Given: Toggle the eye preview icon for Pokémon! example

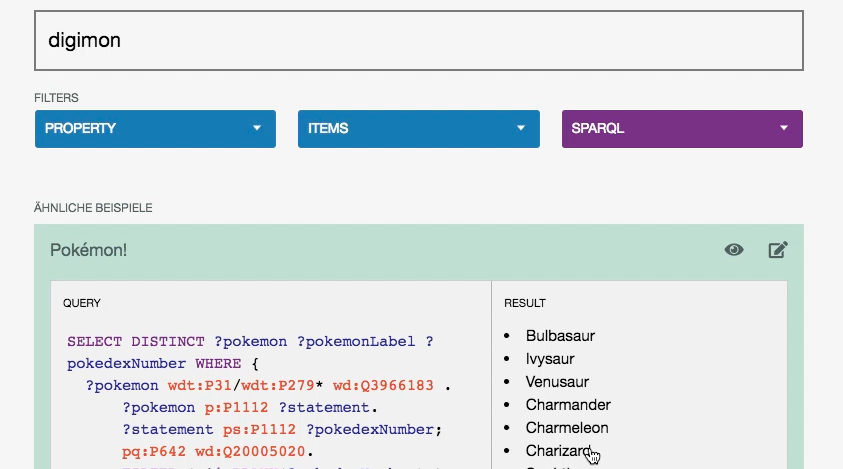Looking at the screenshot, I should [x=734, y=250].
